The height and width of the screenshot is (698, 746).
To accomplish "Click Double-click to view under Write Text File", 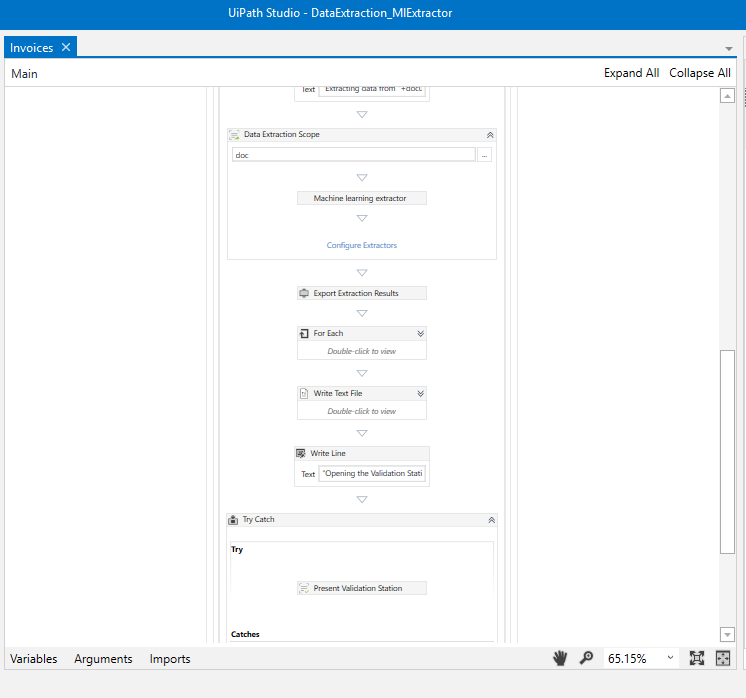I will (362, 411).
